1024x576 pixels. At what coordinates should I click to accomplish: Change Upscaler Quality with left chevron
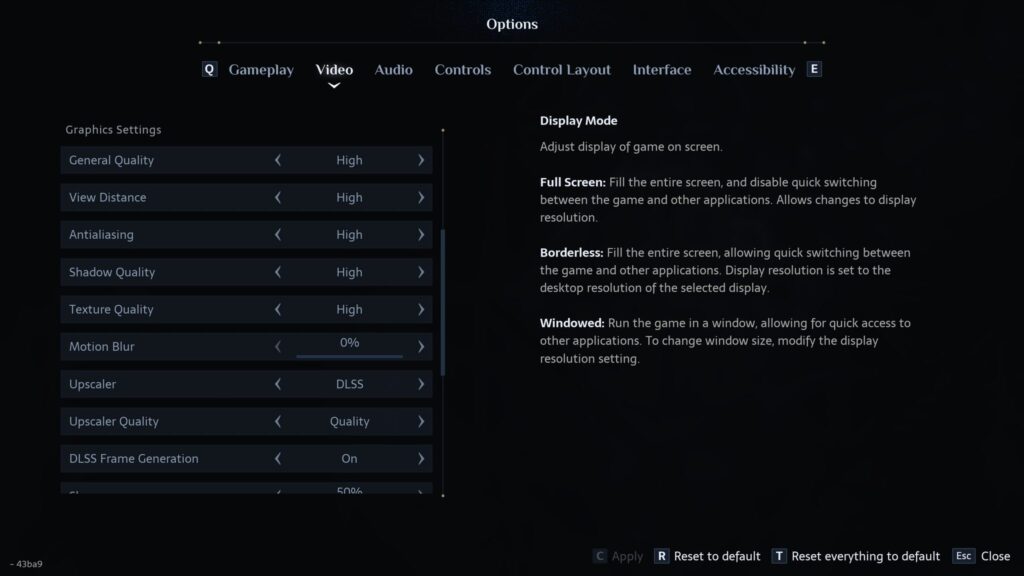point(278,421)
